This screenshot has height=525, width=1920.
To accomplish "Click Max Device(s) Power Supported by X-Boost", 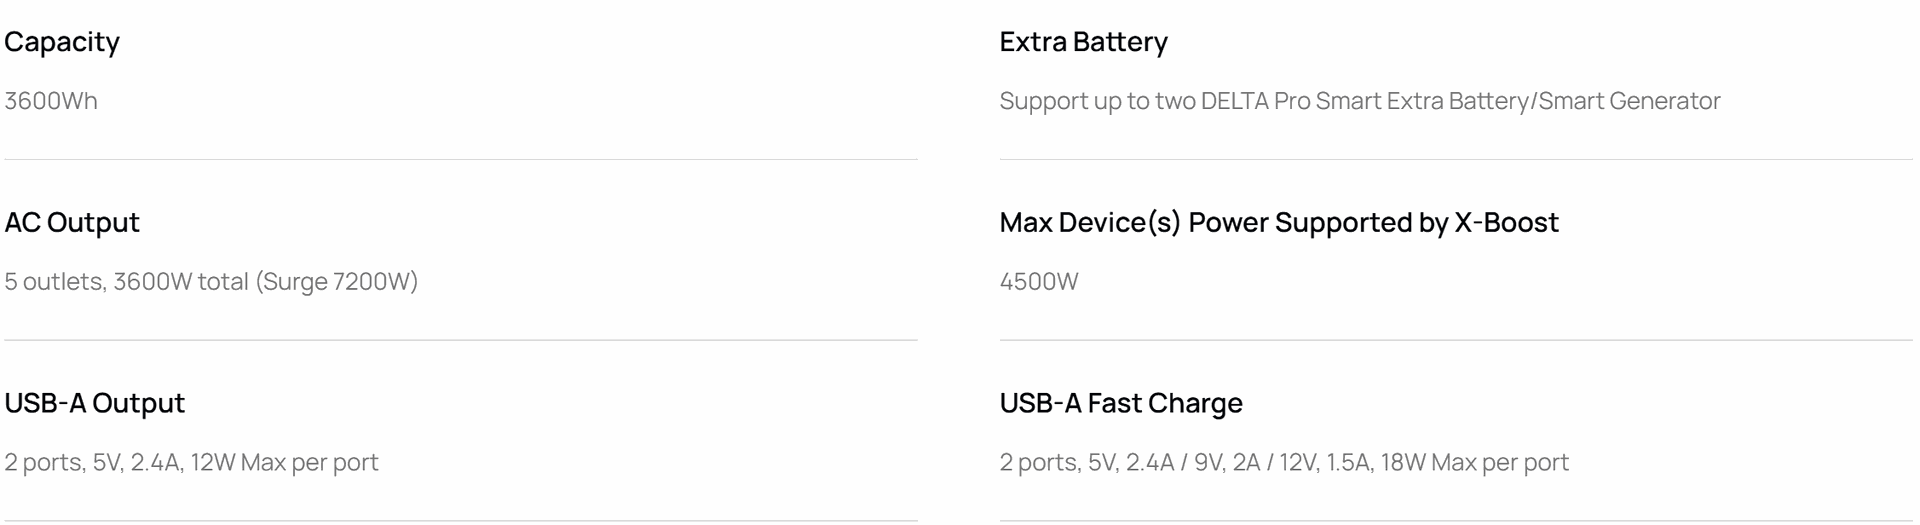I will click(1279, 222).
